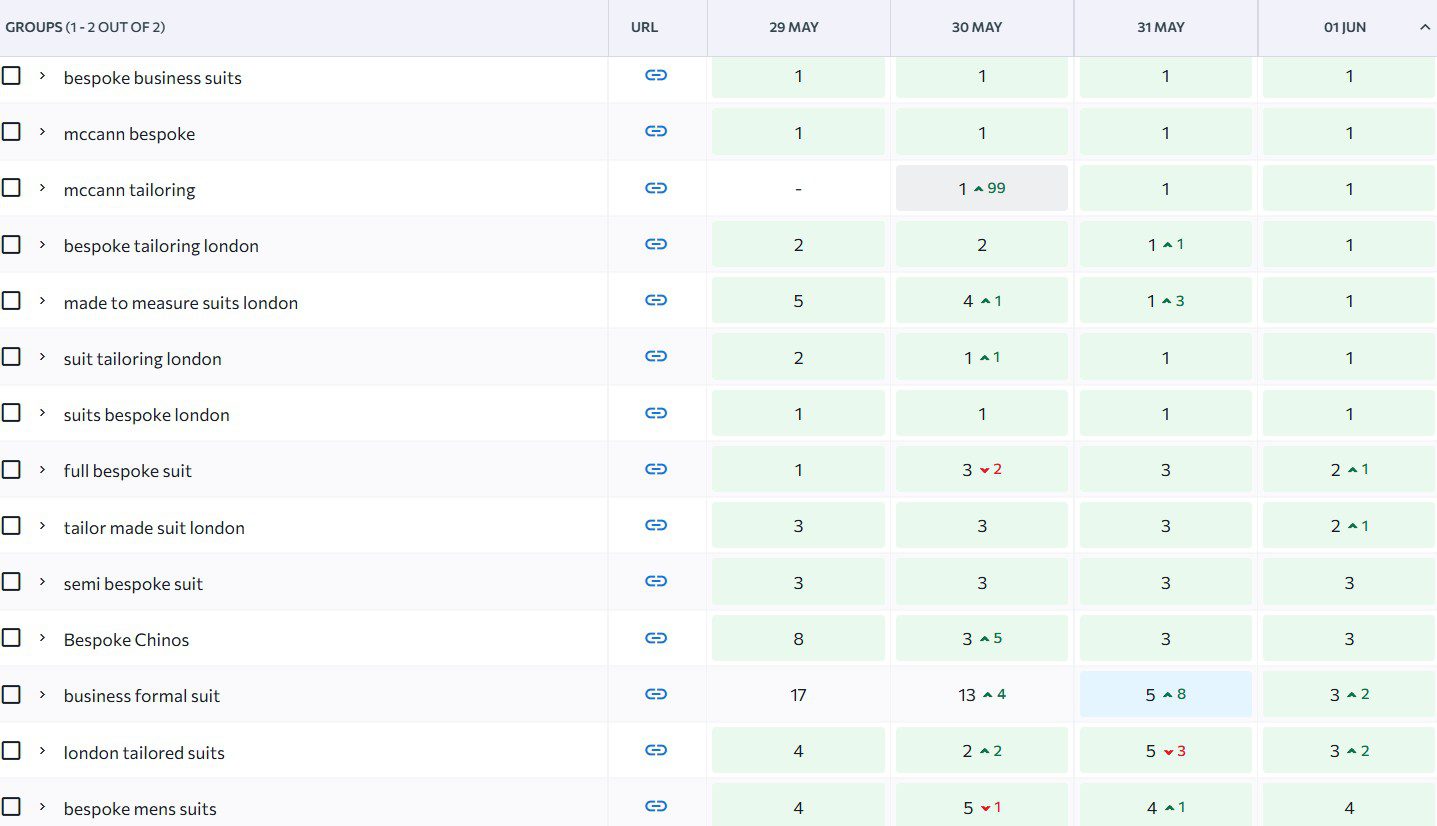
Task: Check the semi bespoke suit row box
Action: tap(11, 582)
